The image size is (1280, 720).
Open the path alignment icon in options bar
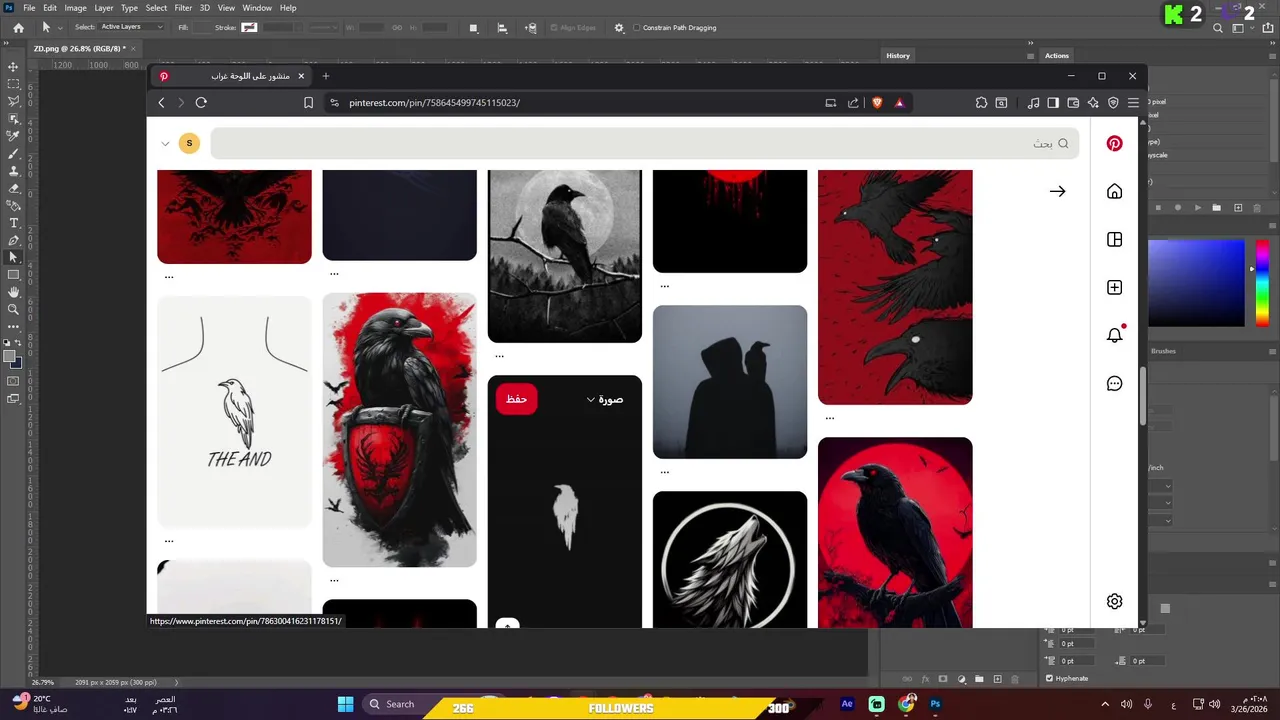tap(502, 28)
